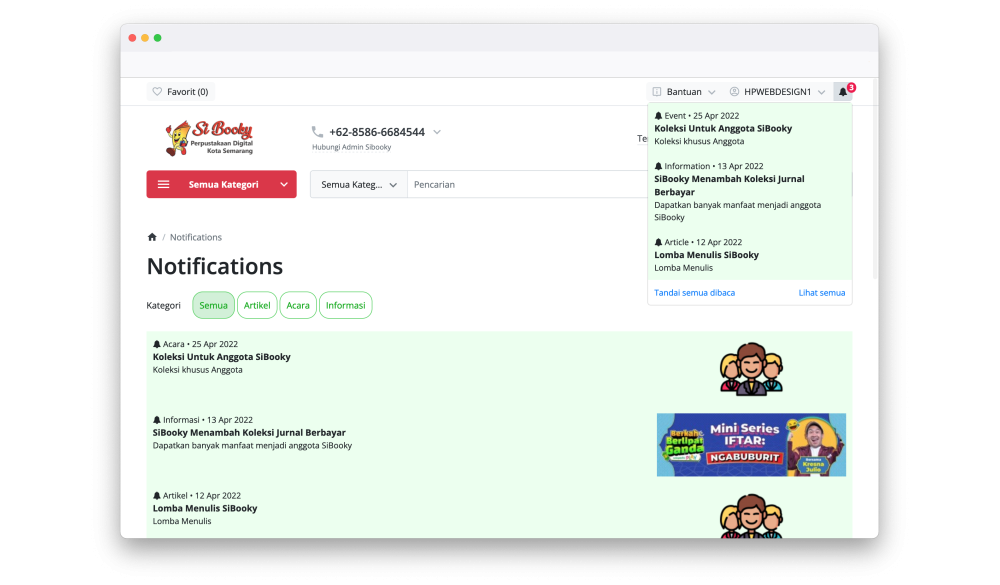
Task: Select the Informasi category filter
Action: coord(345,305)
